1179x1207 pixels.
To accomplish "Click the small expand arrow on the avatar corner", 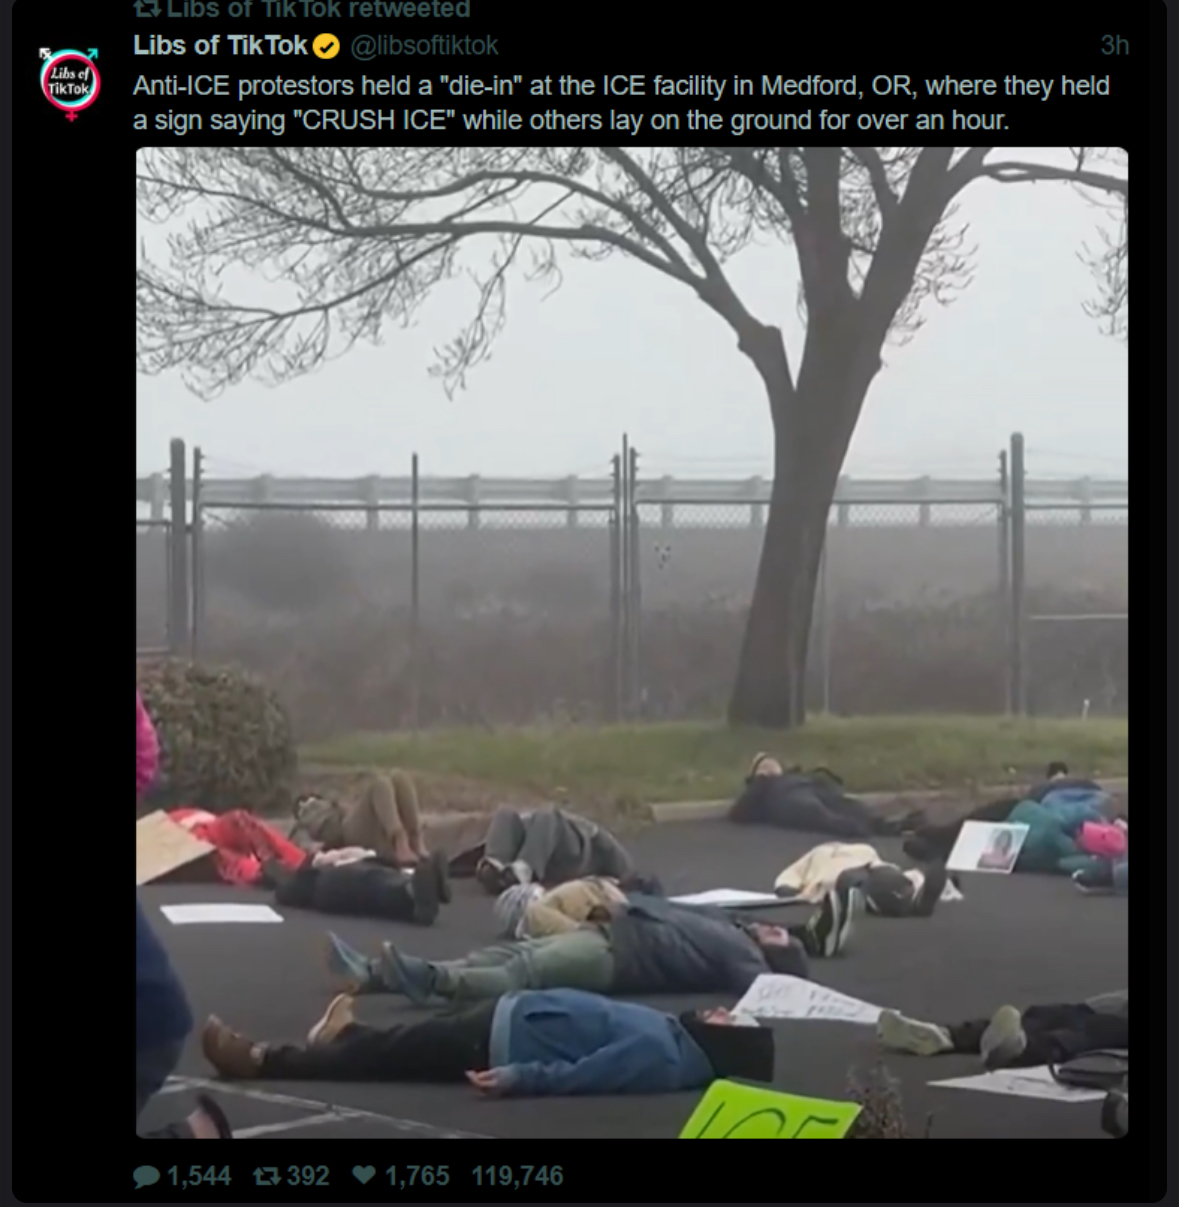I will click(x=45, y=52).
